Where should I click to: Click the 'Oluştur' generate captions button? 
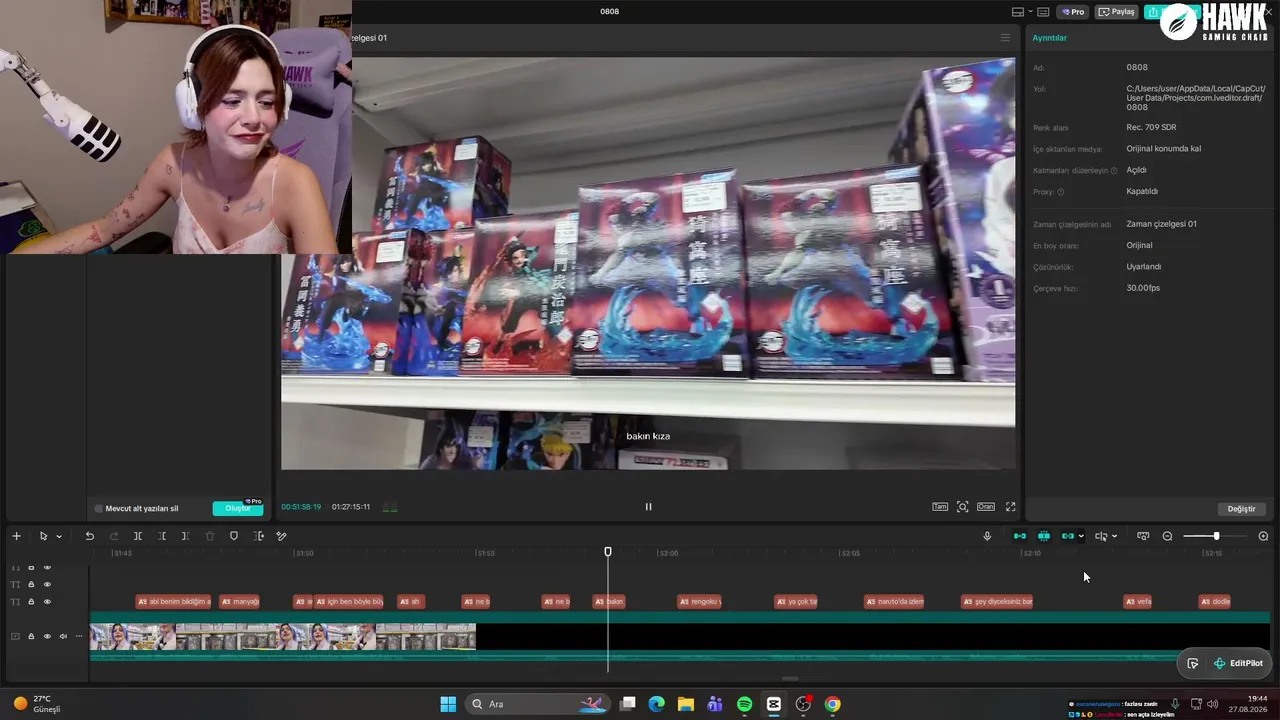[238, 508]
